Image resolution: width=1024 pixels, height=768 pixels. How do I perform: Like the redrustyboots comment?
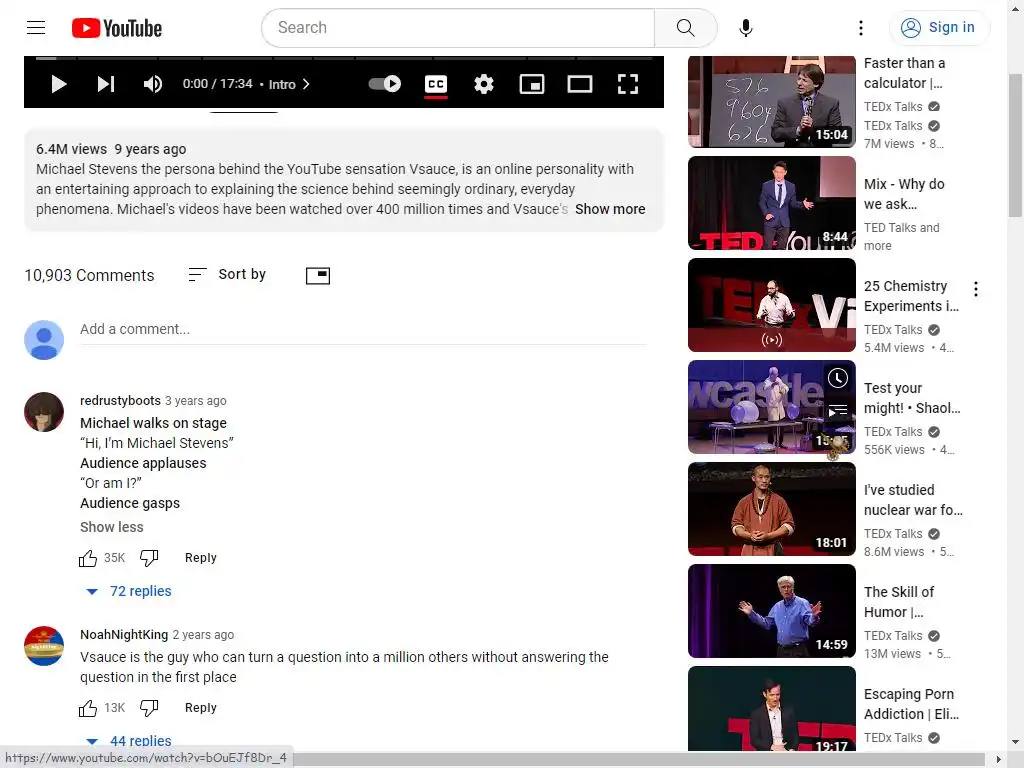coord(88,558)
